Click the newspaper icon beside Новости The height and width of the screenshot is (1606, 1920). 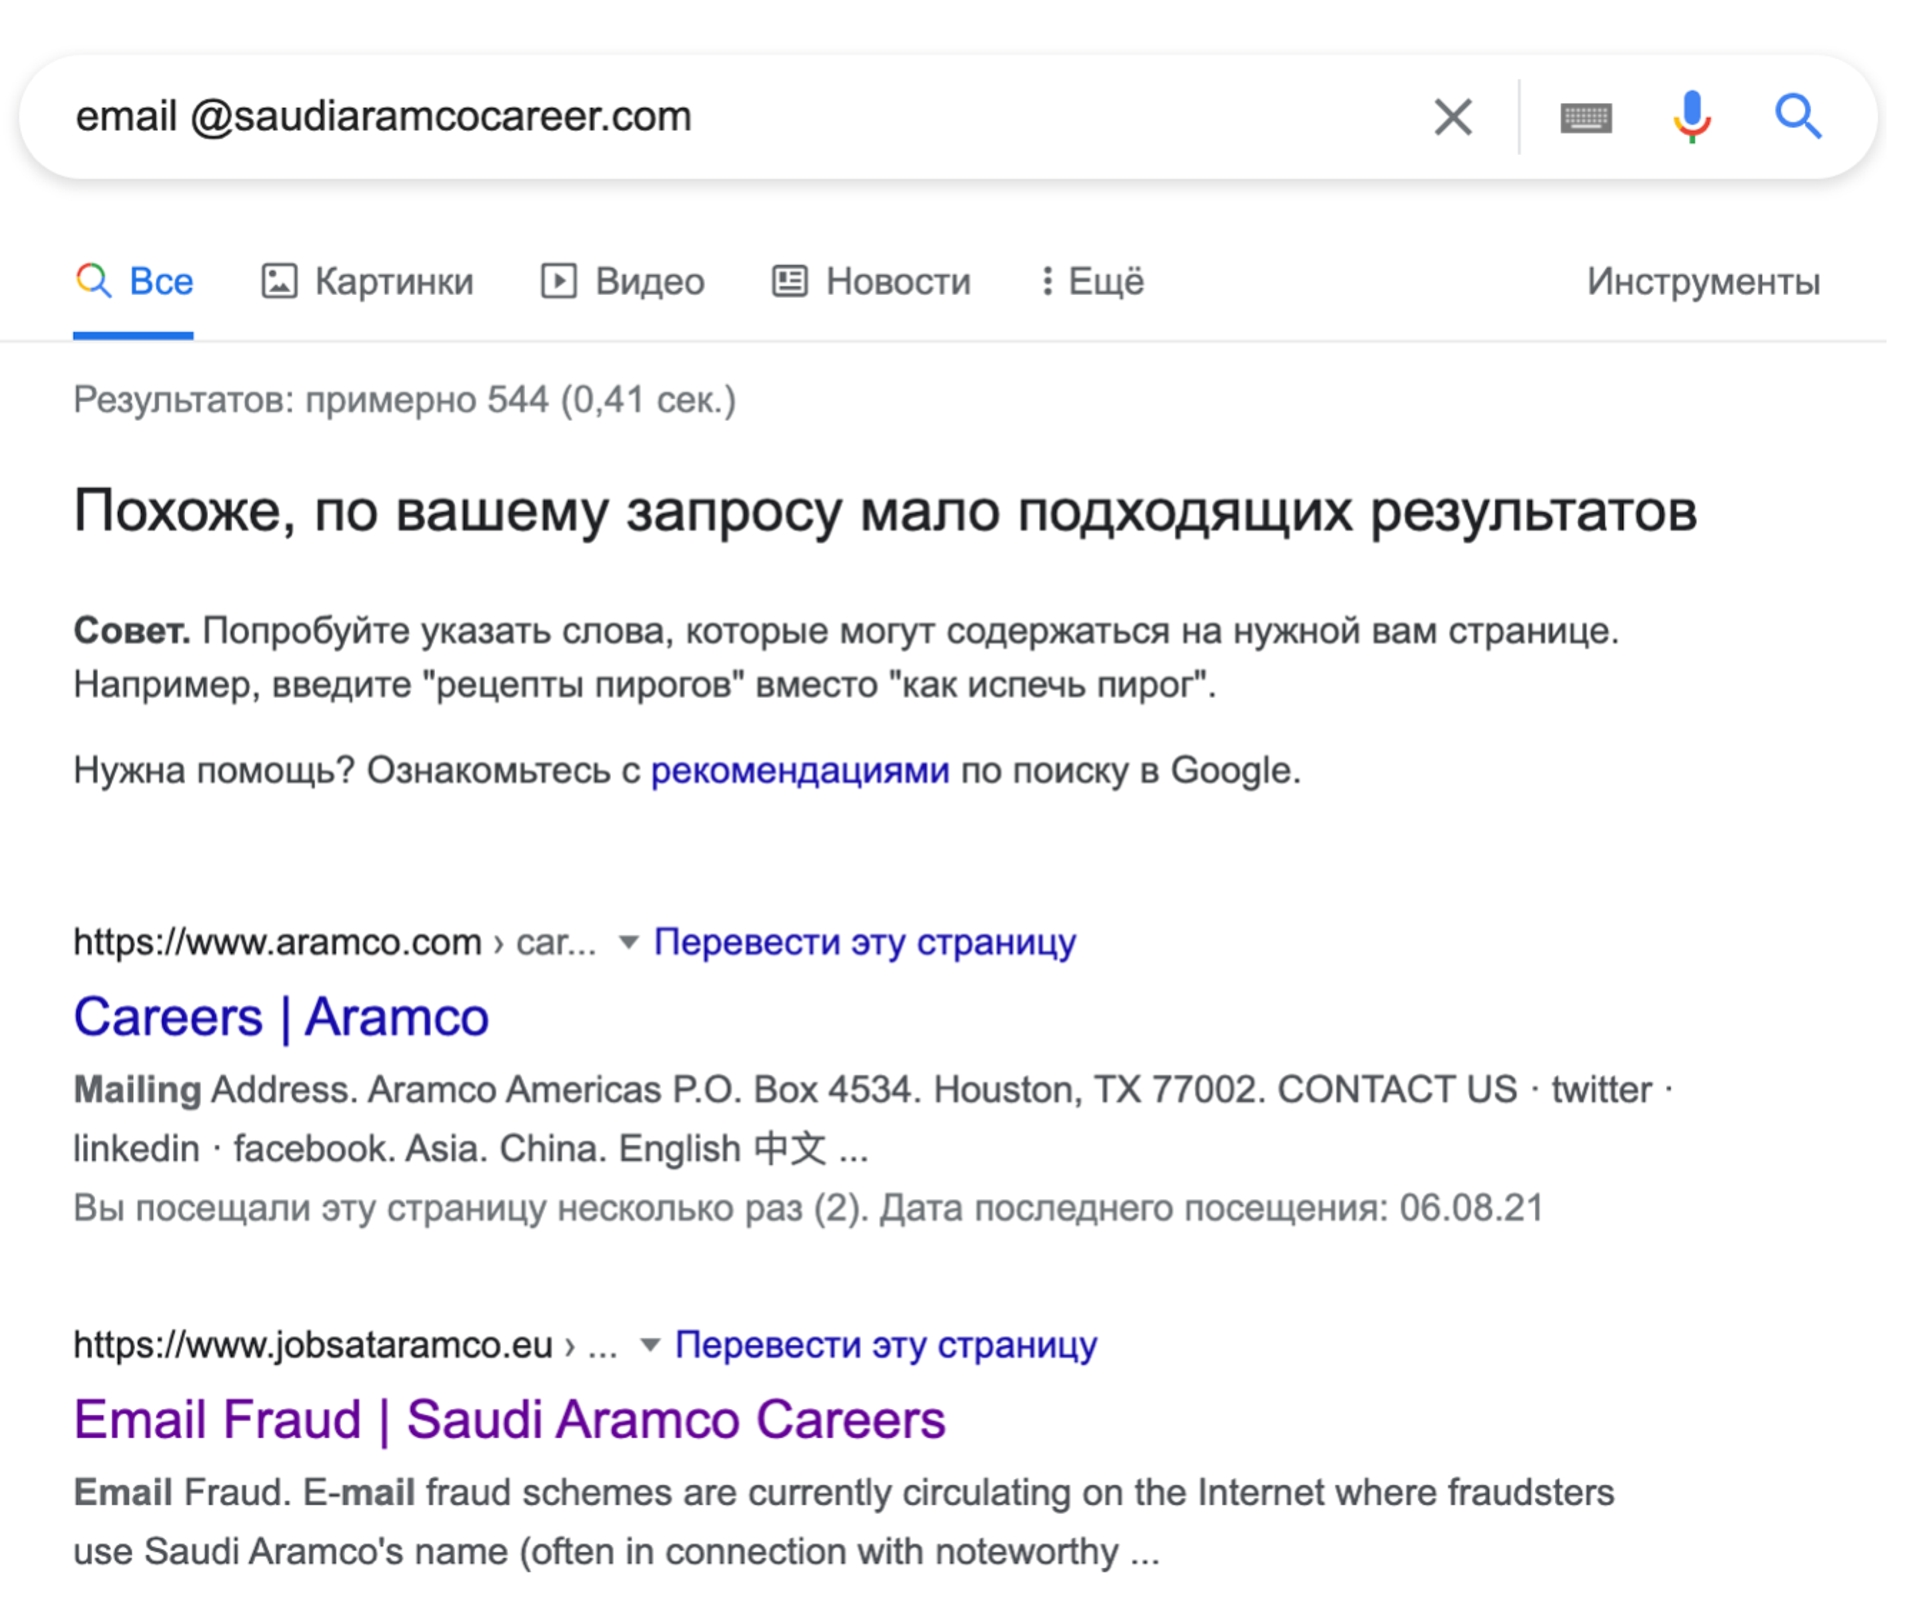pos(789,281)
